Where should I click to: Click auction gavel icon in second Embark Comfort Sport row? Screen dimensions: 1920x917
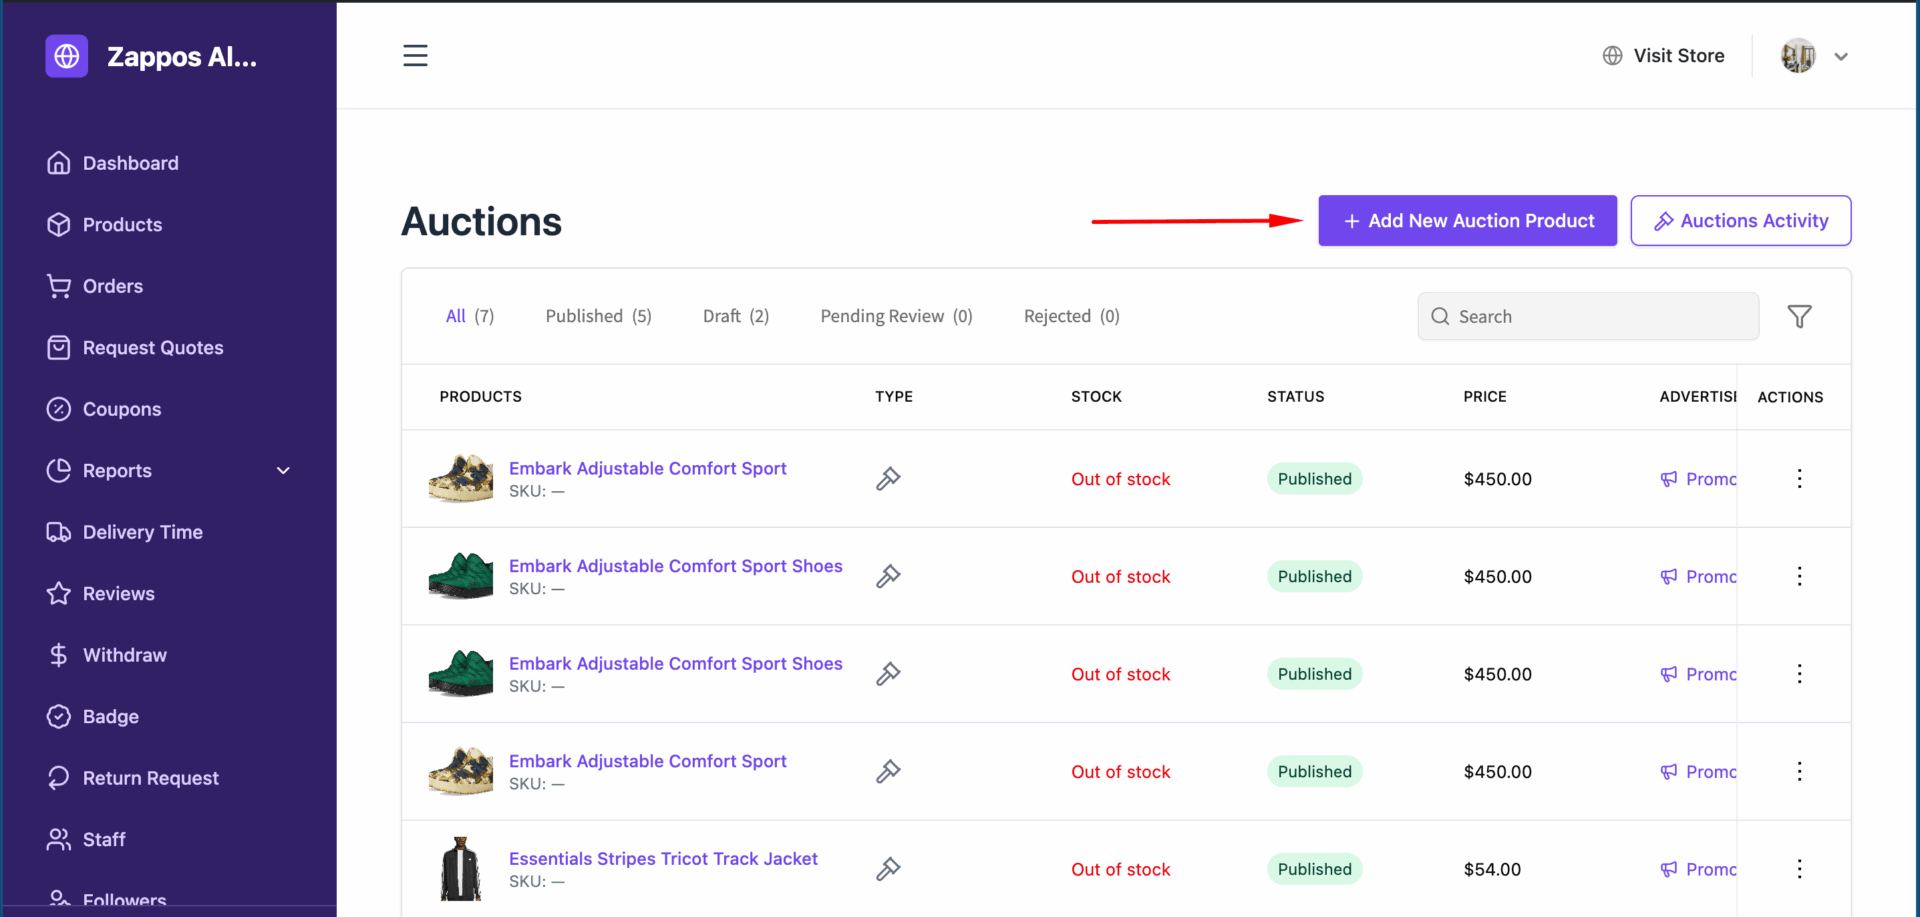pos(888,772)
